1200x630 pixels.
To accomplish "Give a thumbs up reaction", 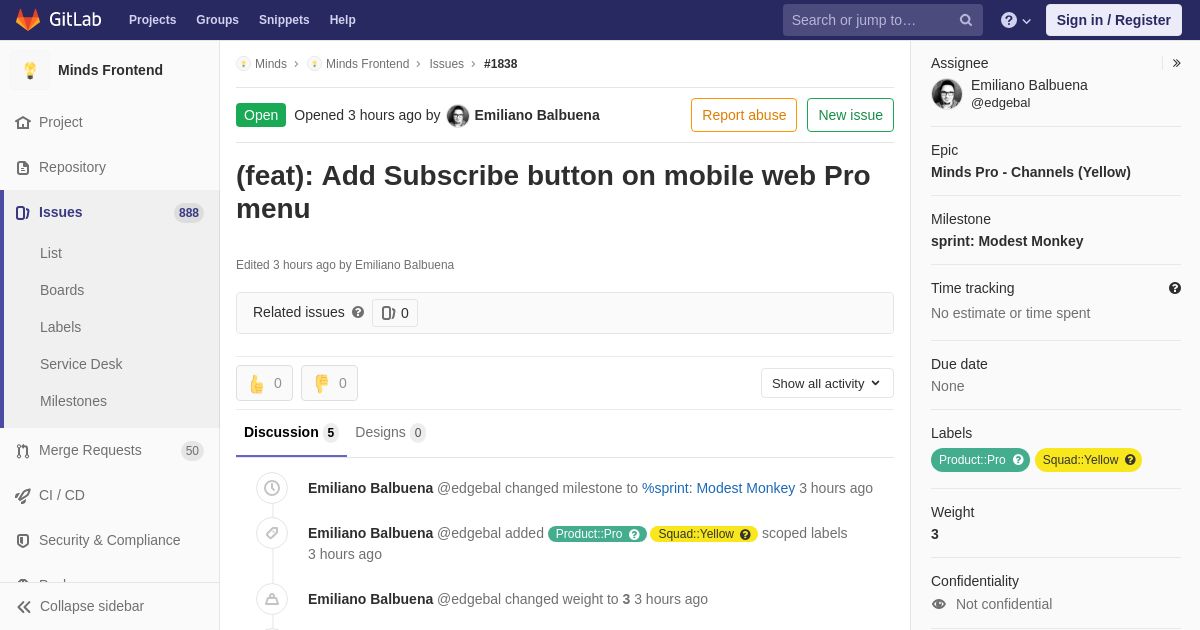I will [x=265, y=383].
